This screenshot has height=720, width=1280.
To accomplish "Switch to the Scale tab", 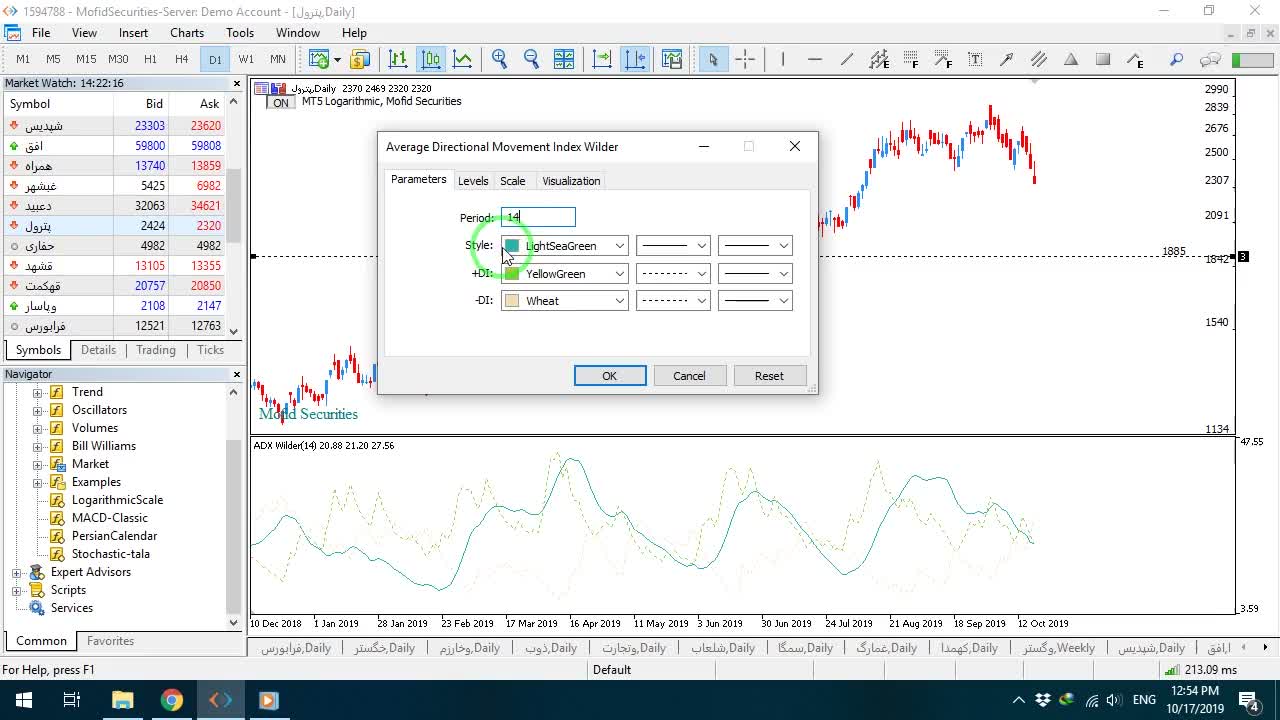I will click(x=513, y=181).
